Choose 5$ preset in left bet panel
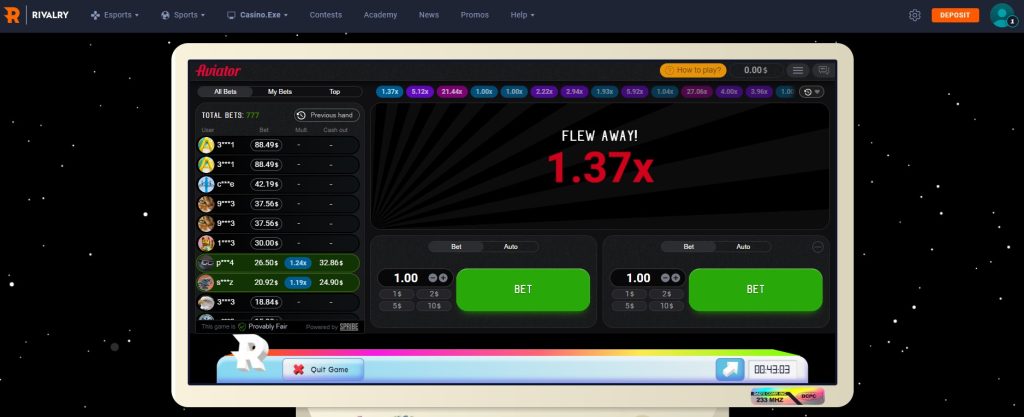This screenshot has height=417, width=1024. [x=396, y=306]
